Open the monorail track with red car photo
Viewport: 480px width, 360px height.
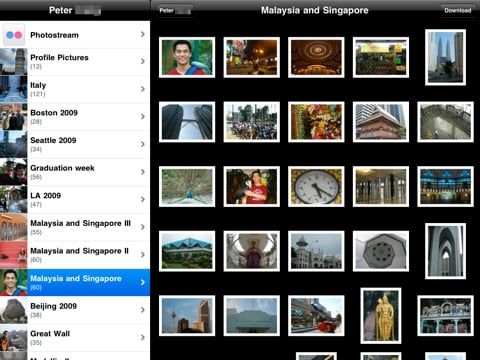coord(316,316)
